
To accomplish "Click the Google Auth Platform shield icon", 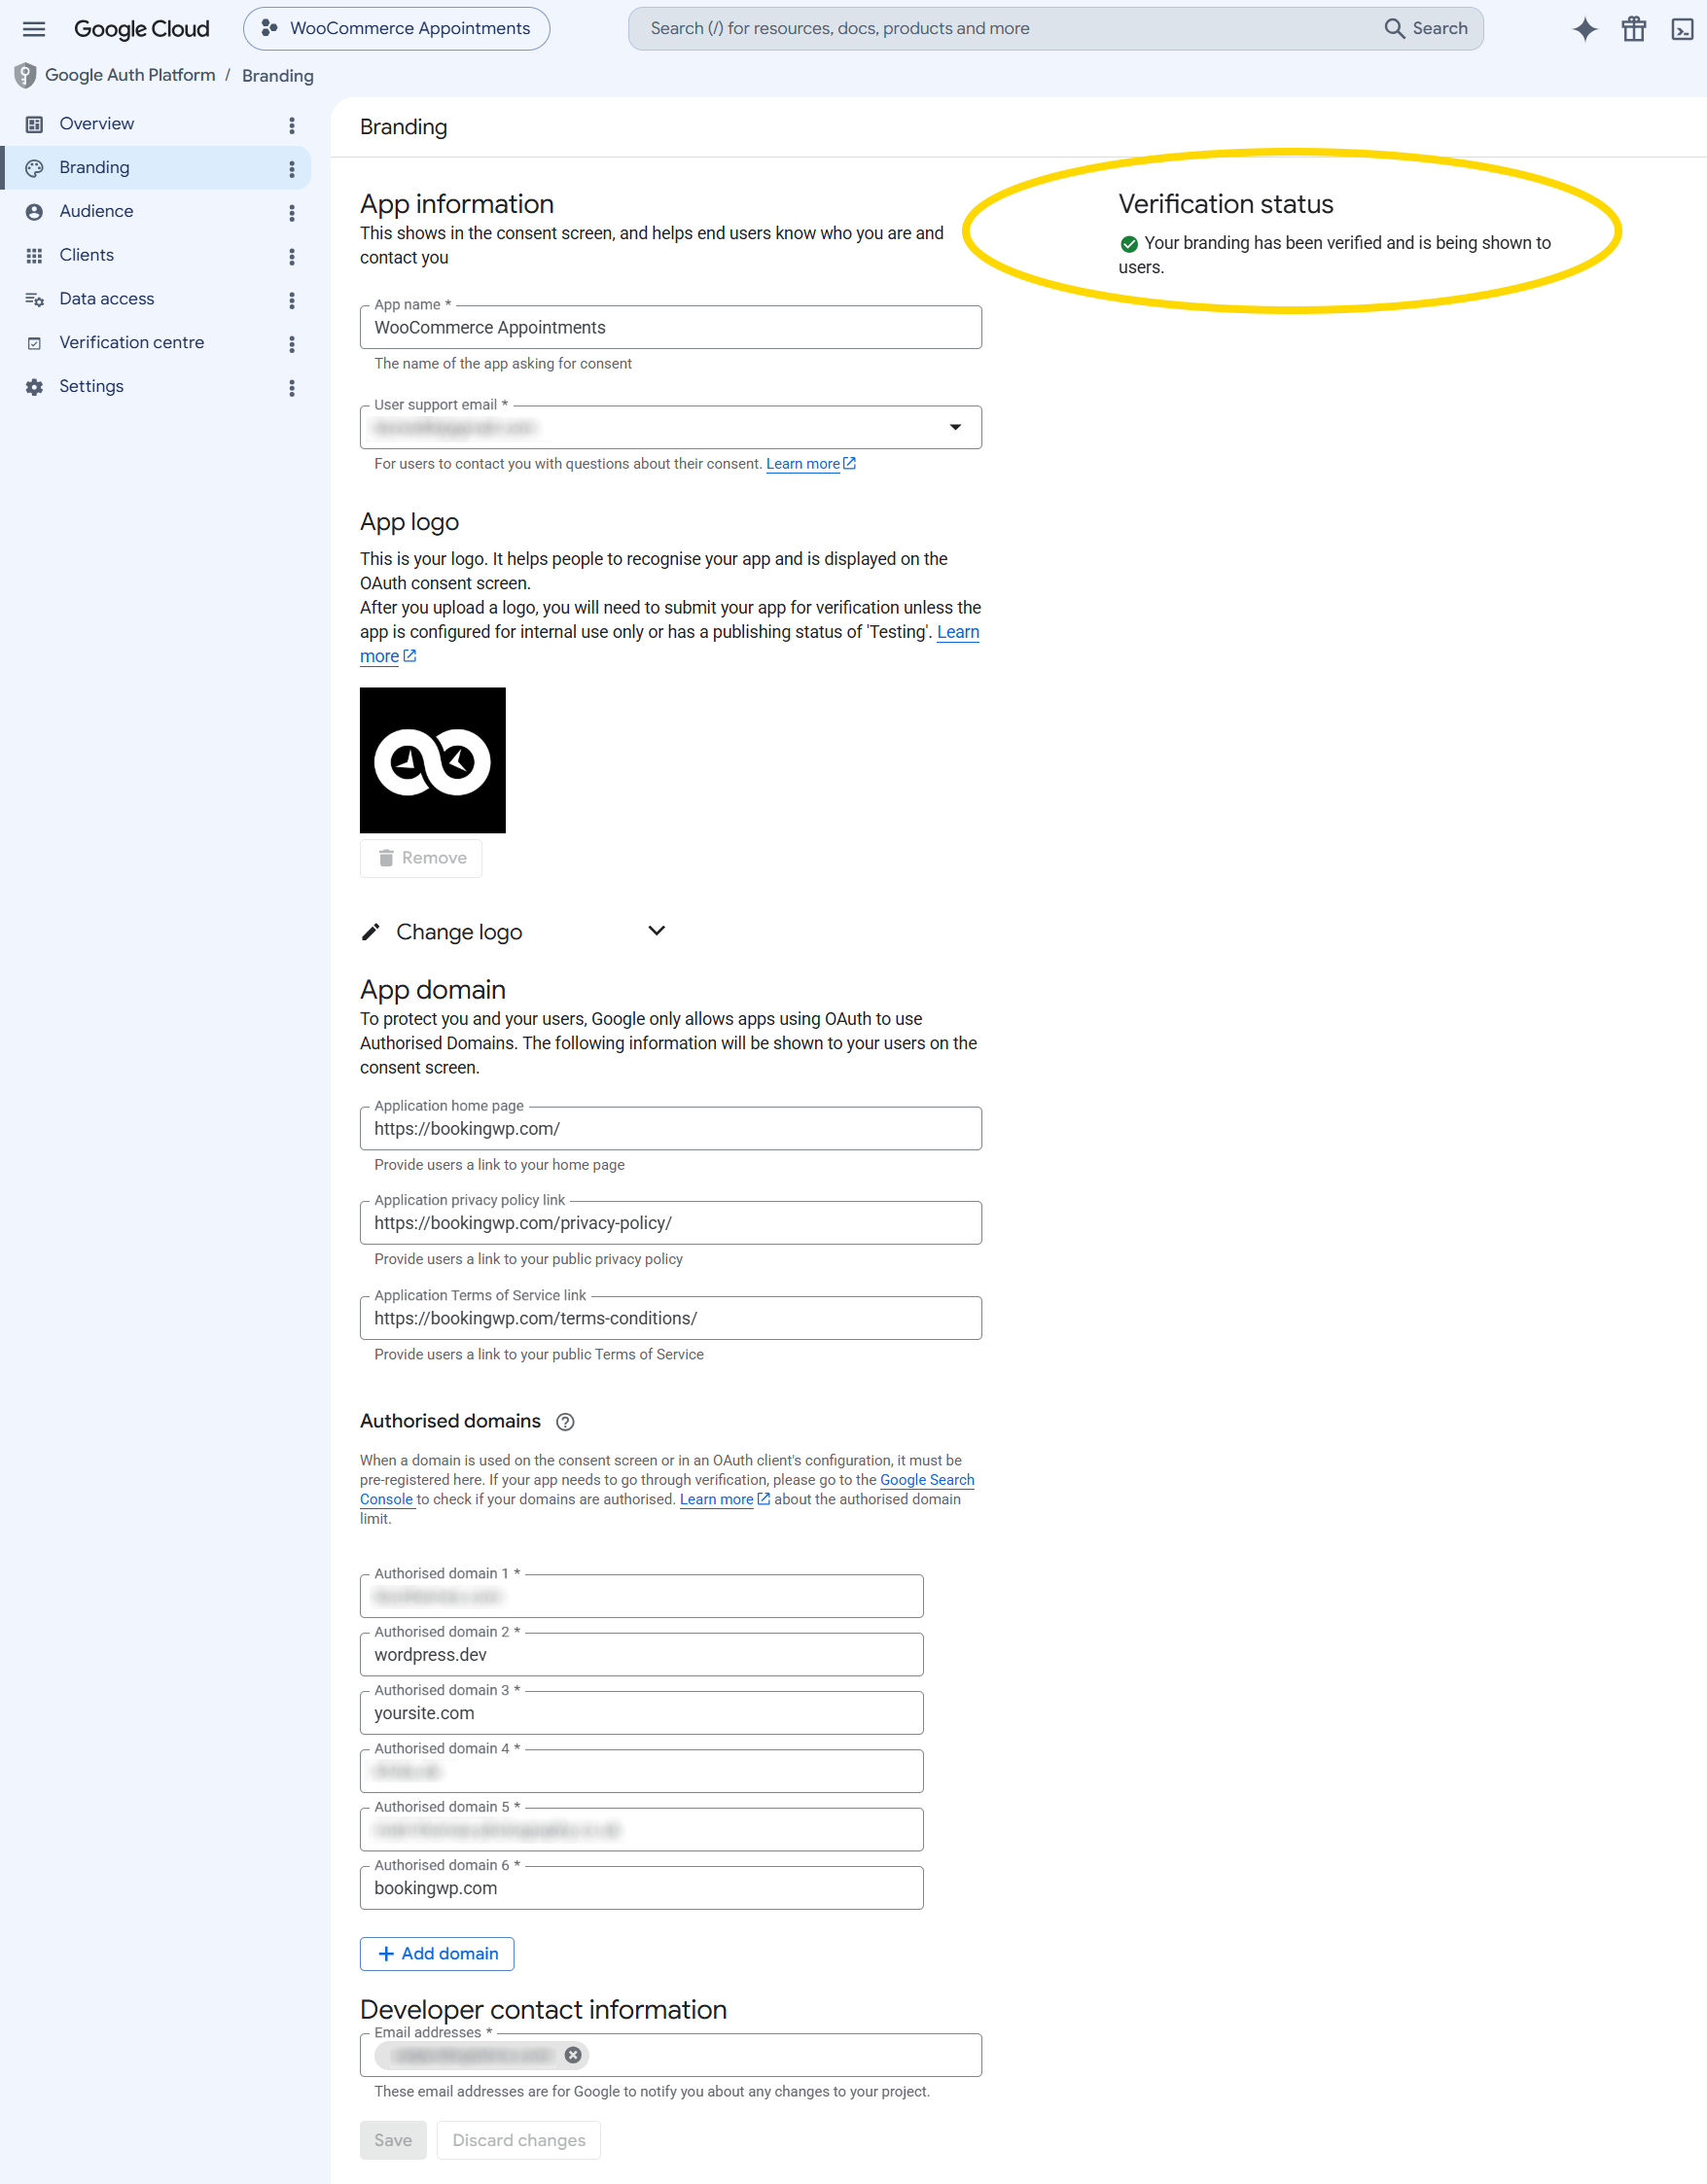I will tap(25, 75).
